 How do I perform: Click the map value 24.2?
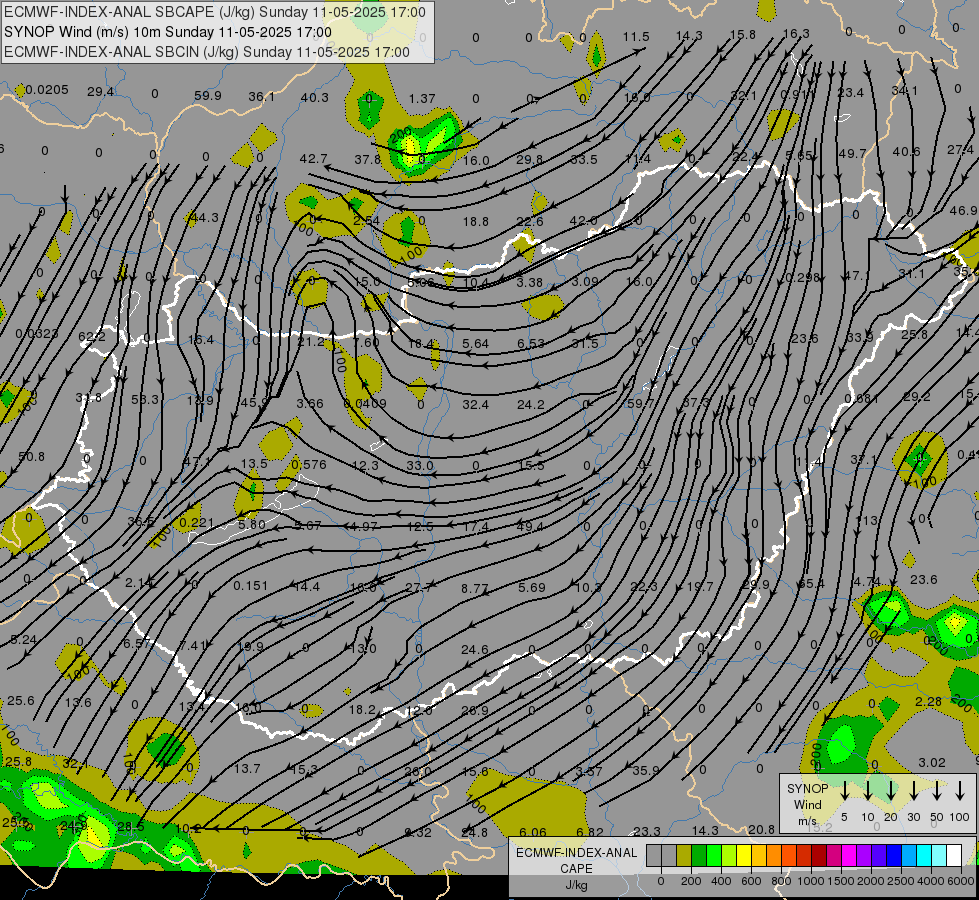coord(531,405)
